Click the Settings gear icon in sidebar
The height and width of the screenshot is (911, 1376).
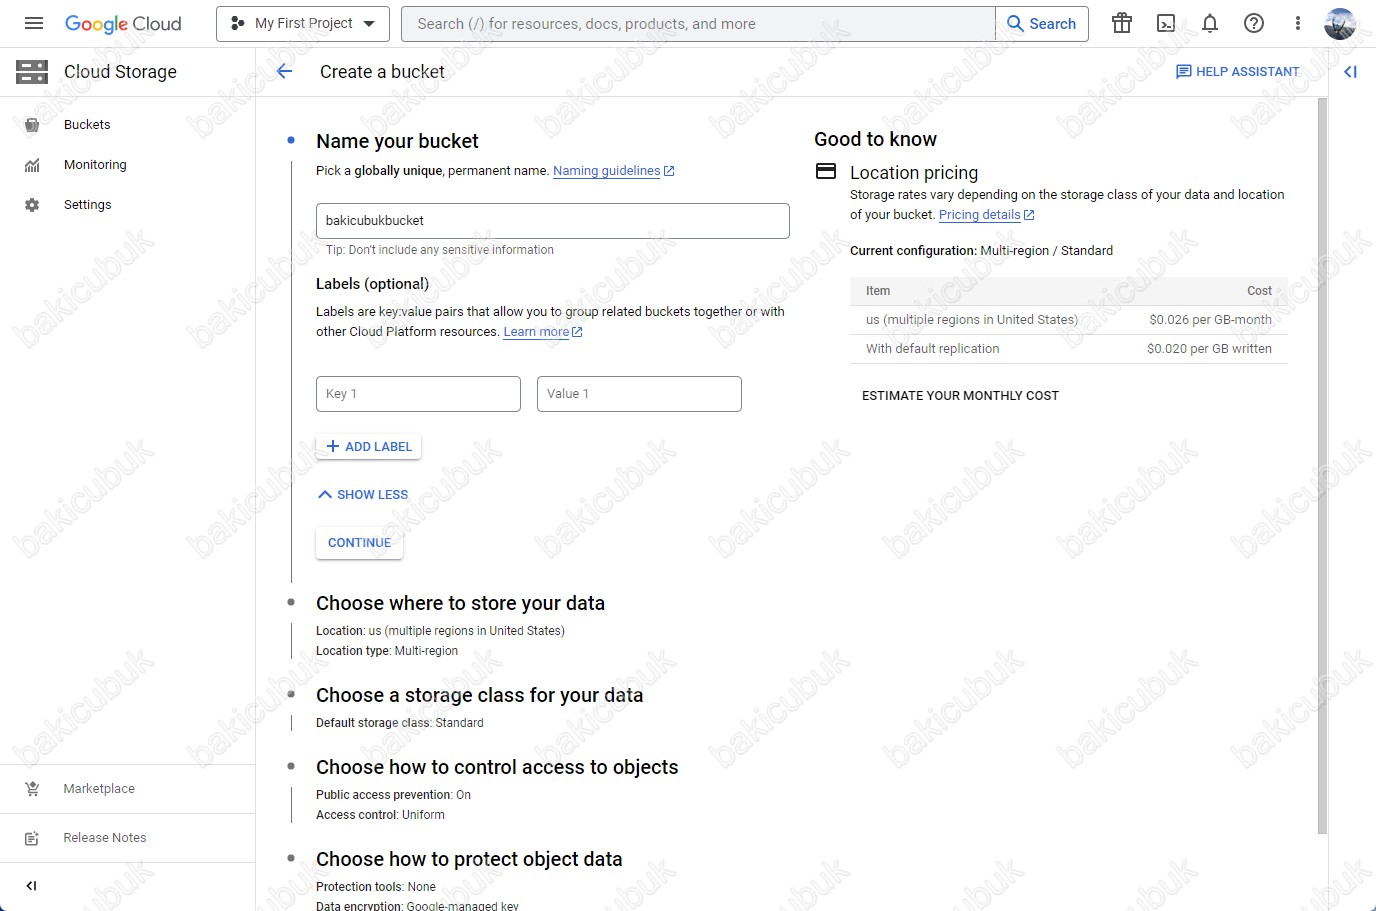[32, 205]
